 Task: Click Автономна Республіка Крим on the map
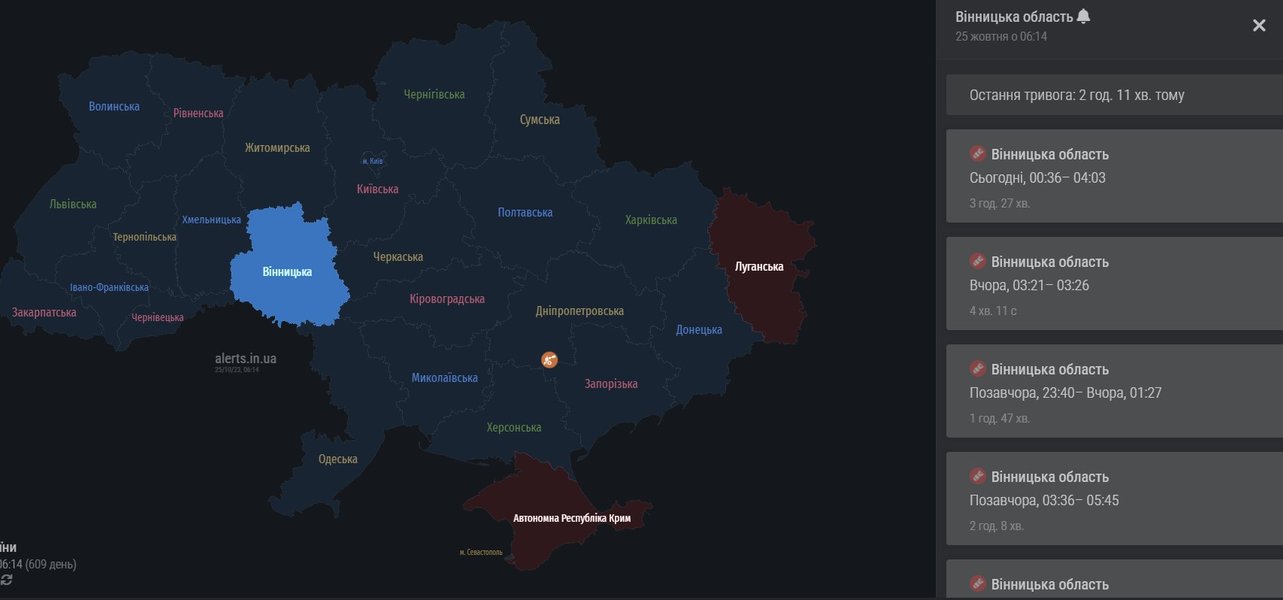tap(571, 518)
